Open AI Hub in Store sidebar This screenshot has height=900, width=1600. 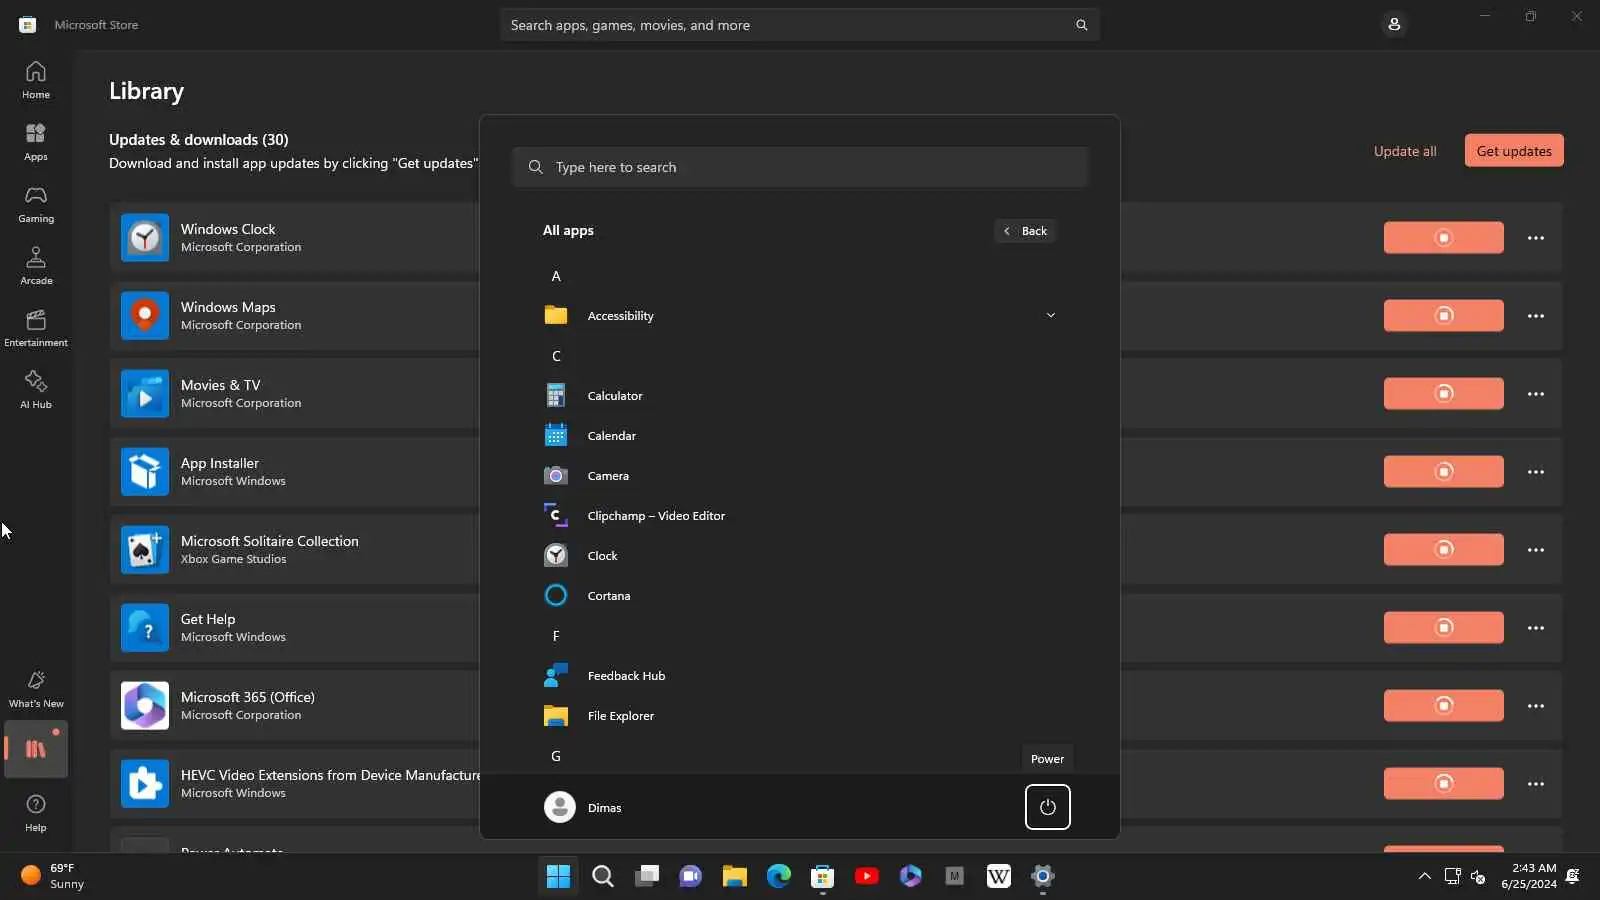point(36,390)
